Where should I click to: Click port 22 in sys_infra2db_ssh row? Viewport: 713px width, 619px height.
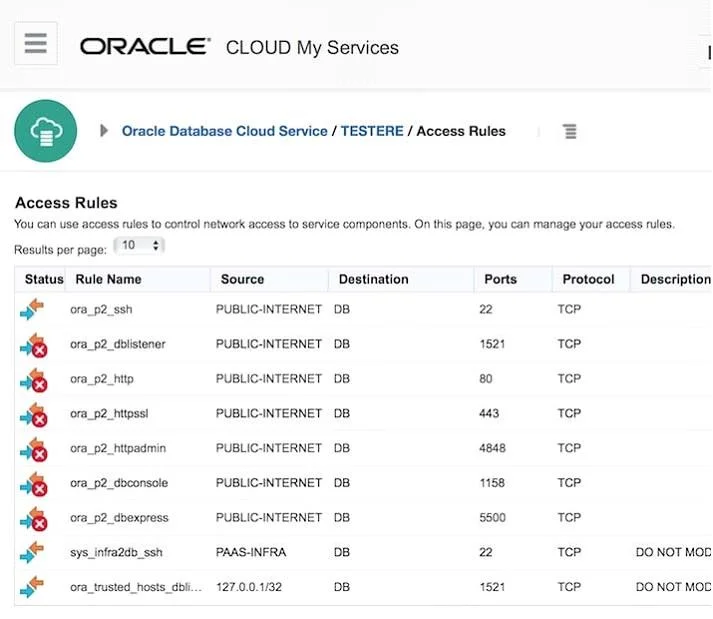pyautogui.click(x=486, y=552)
